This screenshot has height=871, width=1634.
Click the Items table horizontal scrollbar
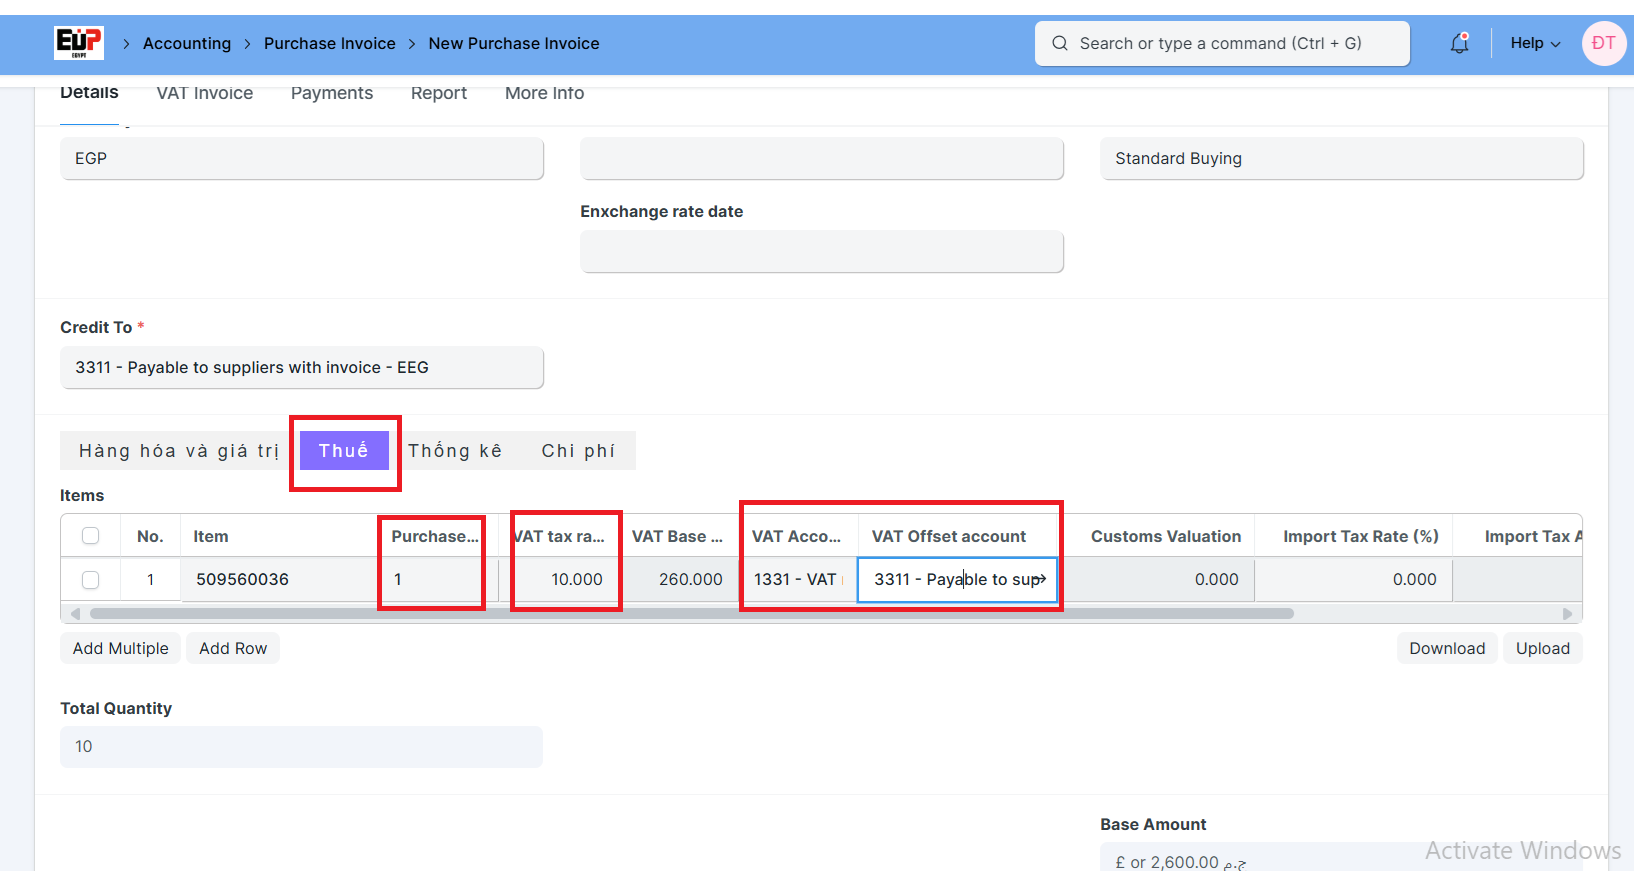tap(690, 613)
